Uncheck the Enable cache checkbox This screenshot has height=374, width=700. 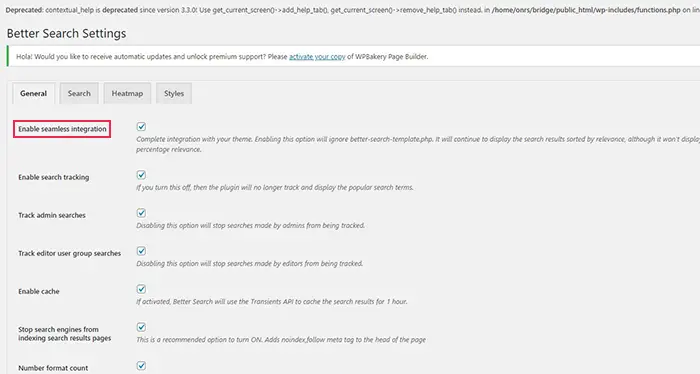141,289
